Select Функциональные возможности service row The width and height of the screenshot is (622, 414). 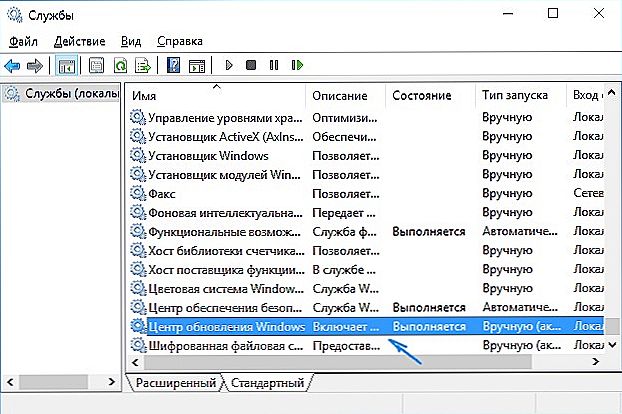367,232
